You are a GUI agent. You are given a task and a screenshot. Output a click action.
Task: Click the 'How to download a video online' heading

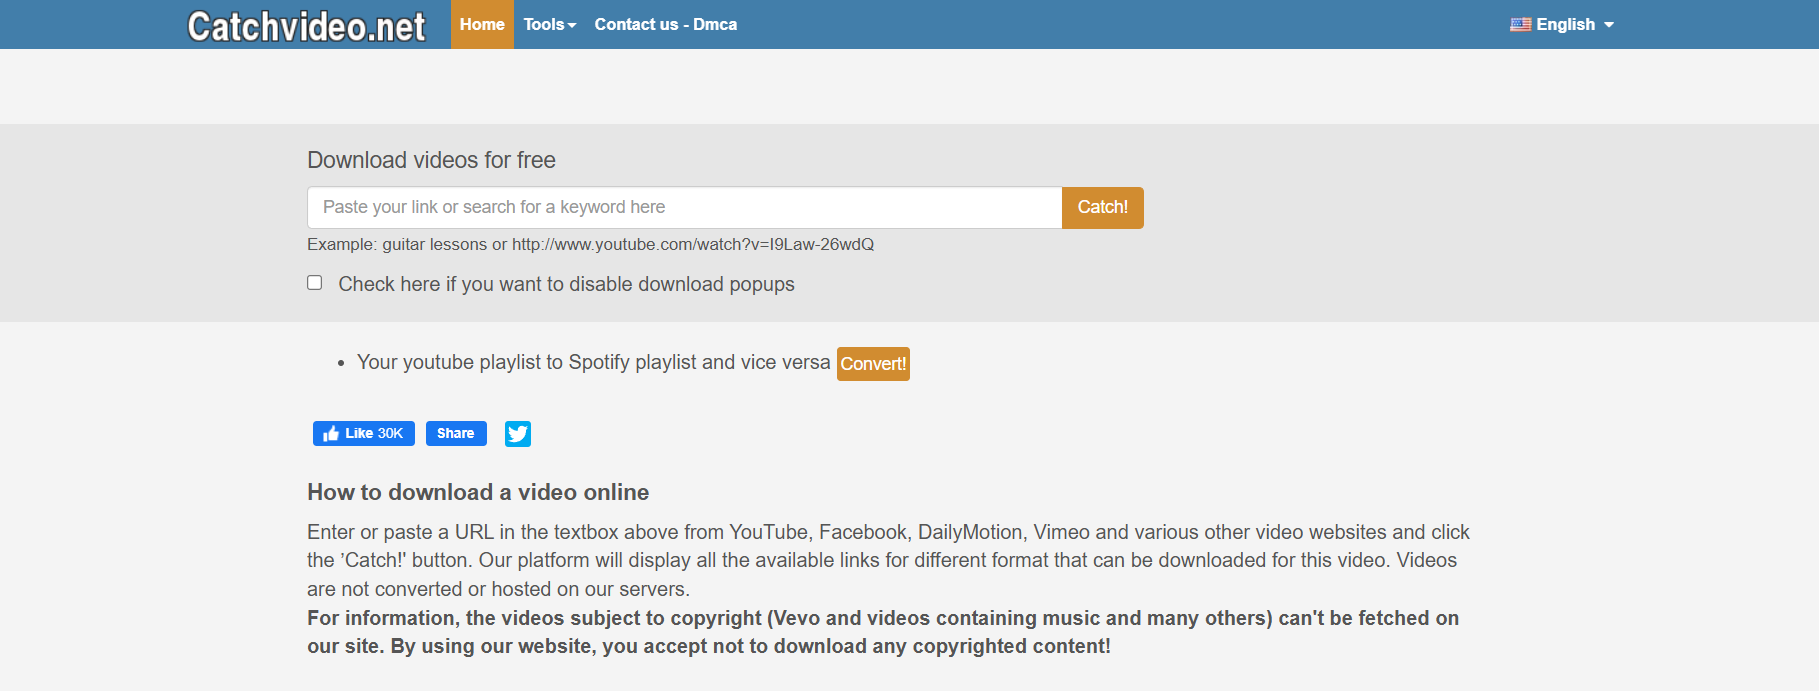point(478,492)
